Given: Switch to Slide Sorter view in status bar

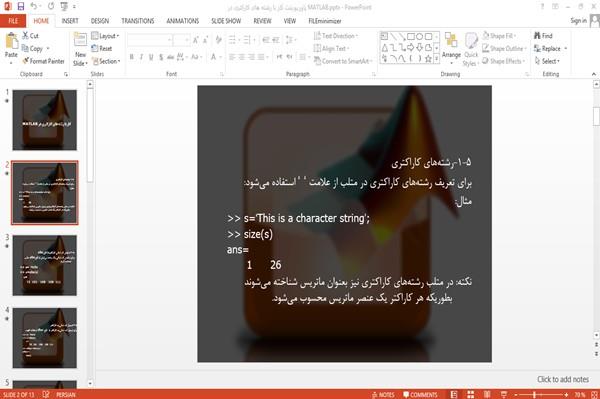Looking at the screenshot, I should coord(470,394).
